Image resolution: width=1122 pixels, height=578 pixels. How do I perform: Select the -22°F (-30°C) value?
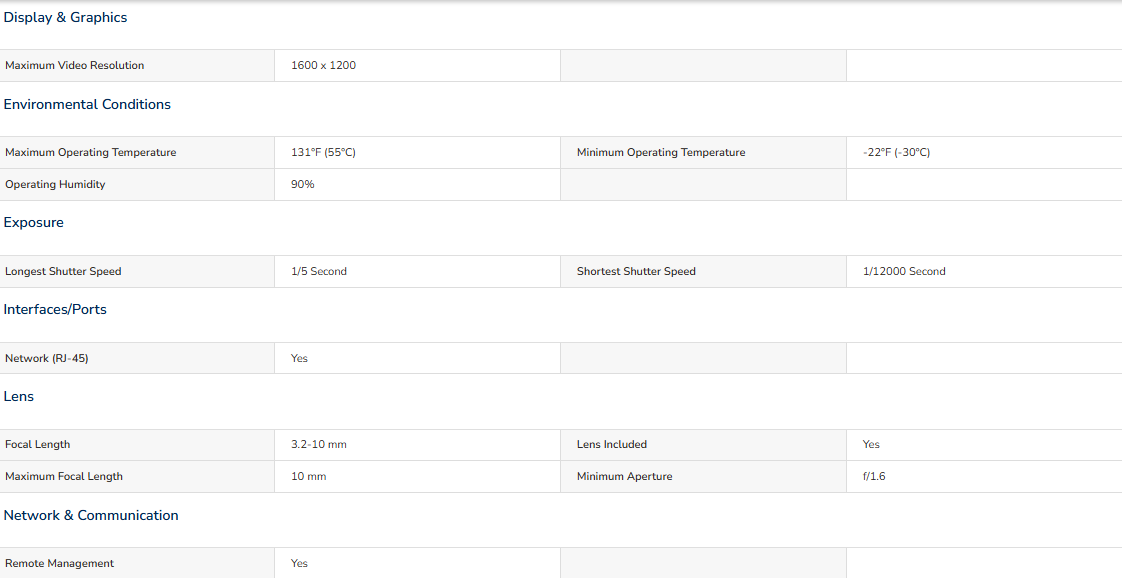[x=897, y=152]
